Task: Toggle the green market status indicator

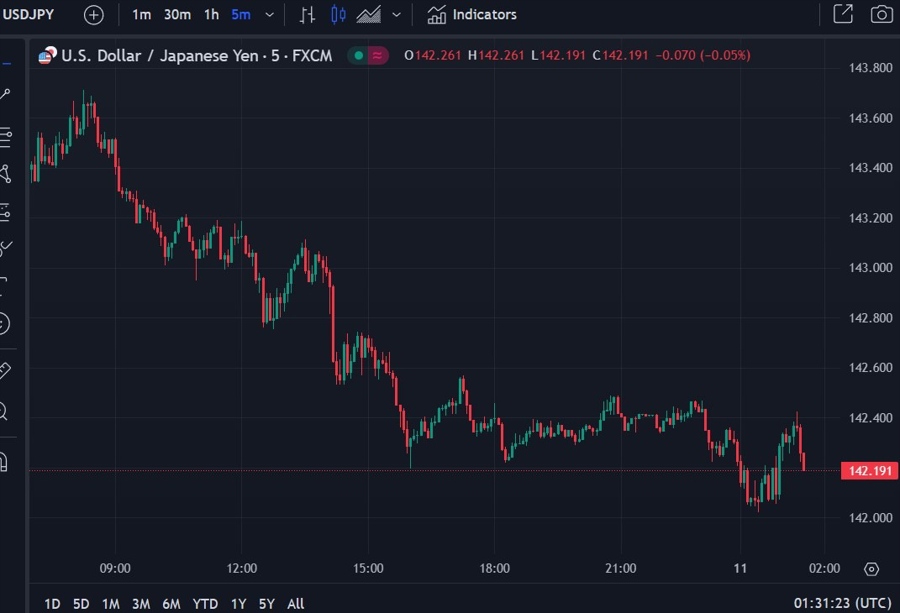Action: [x=357, y=56]
